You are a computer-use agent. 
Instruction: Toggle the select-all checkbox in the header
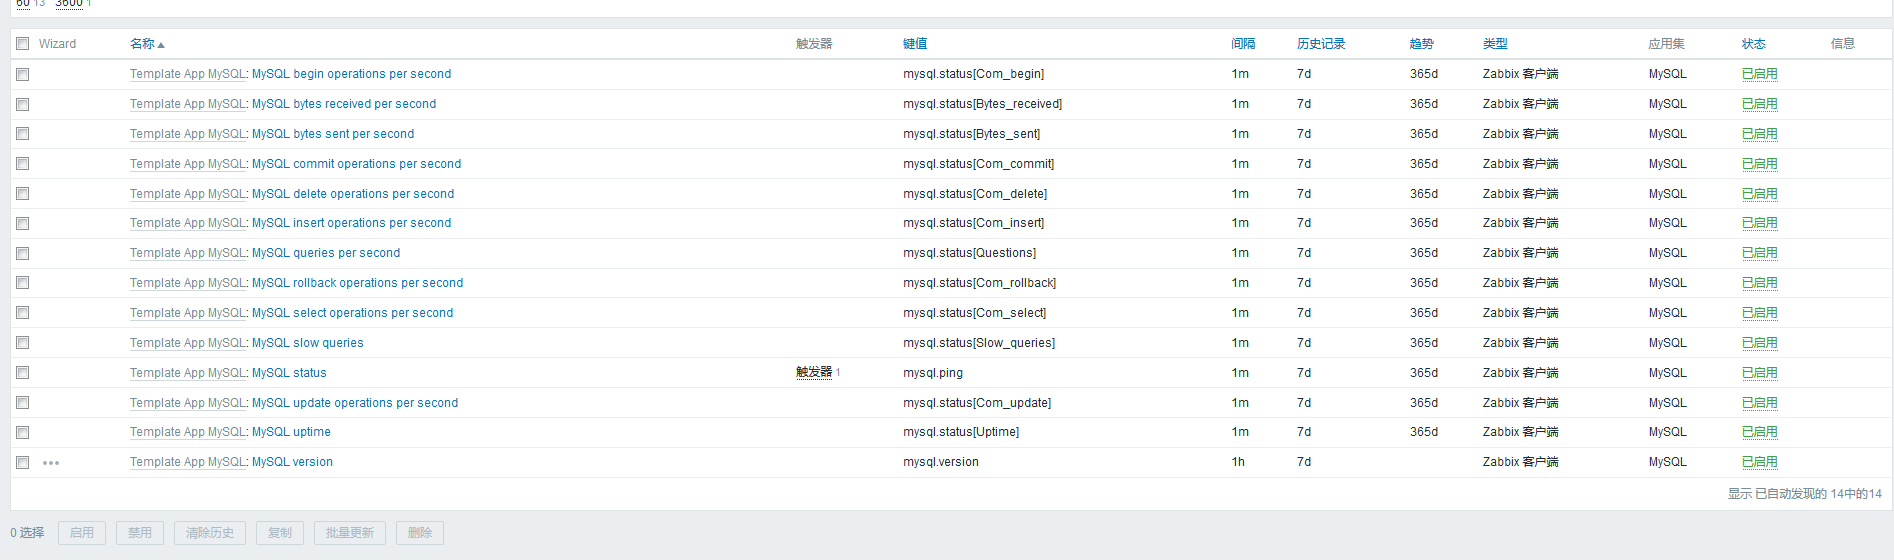click(22, 44)
